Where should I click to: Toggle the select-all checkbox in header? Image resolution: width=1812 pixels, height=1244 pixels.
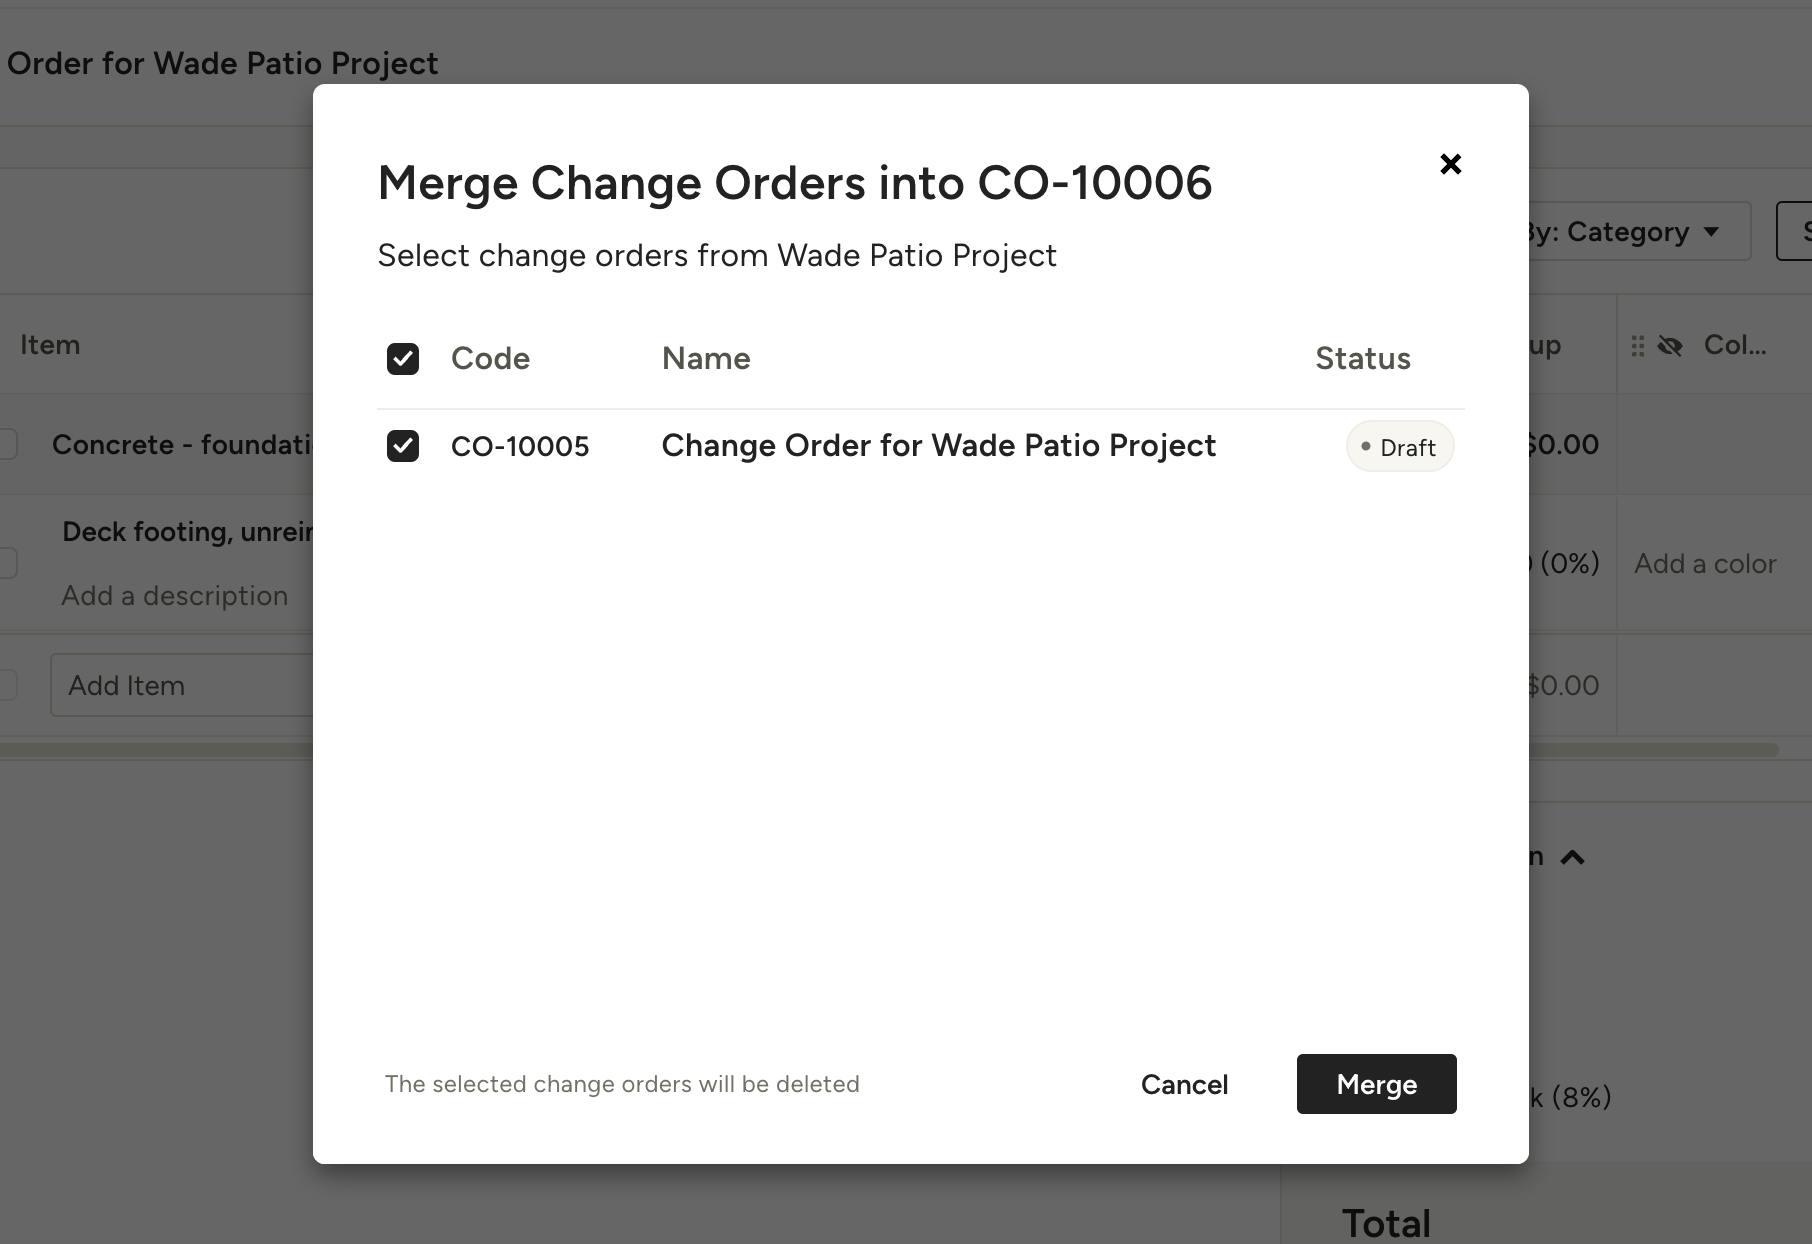tap(403, 359)
